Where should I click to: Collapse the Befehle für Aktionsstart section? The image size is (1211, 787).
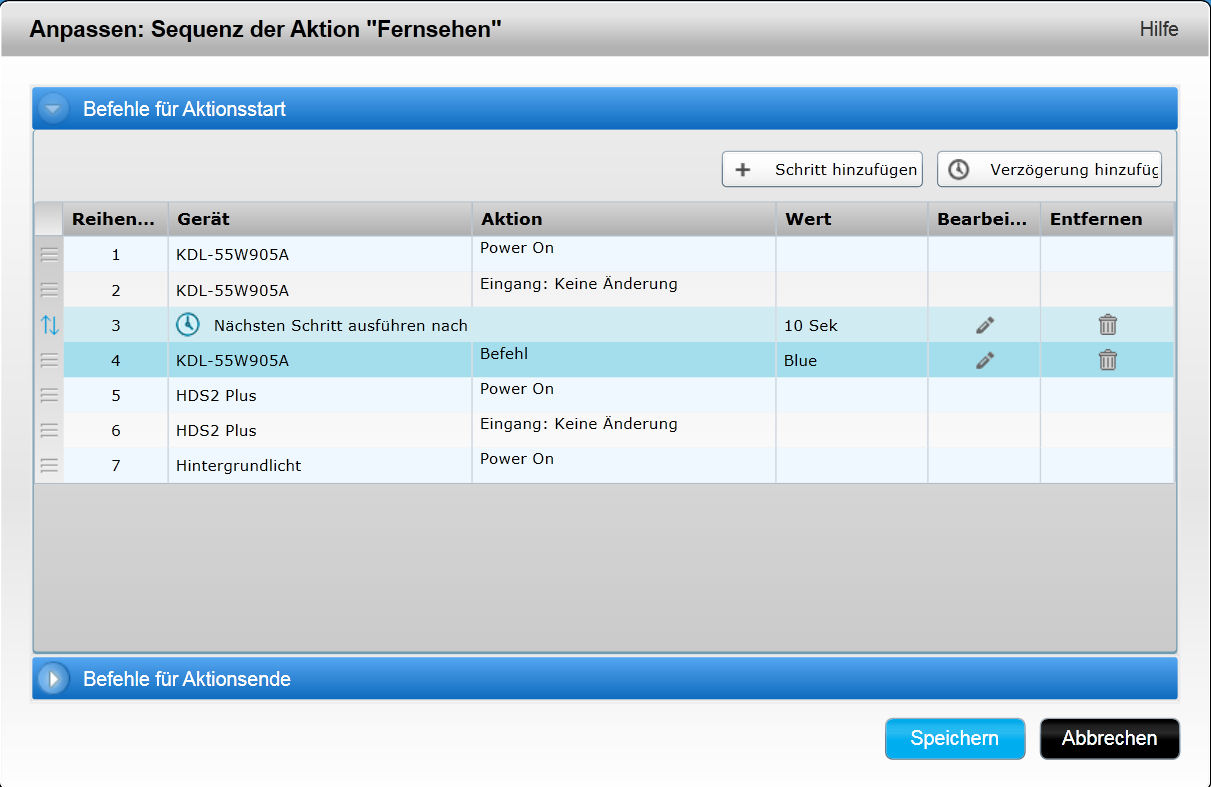tap(53, 108)
